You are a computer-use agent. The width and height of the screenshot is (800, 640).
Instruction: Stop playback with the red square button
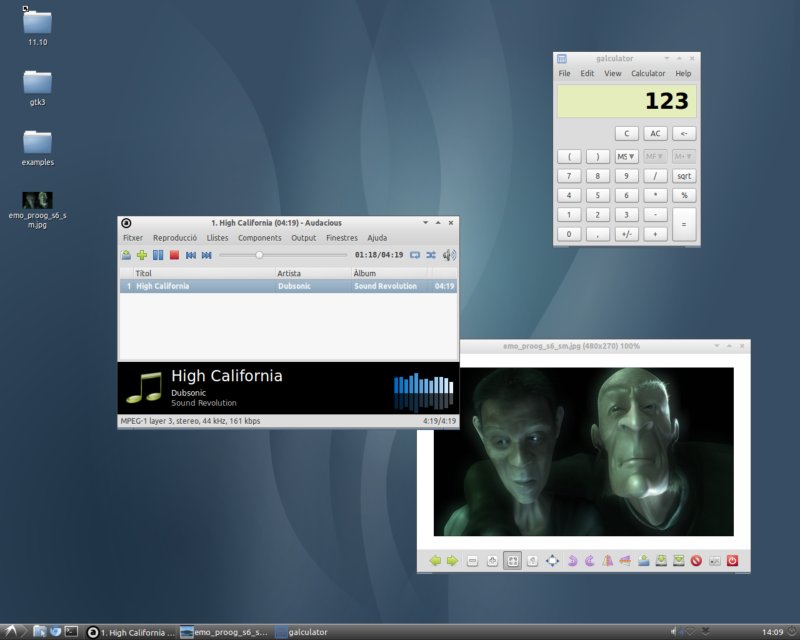[174, 255]
